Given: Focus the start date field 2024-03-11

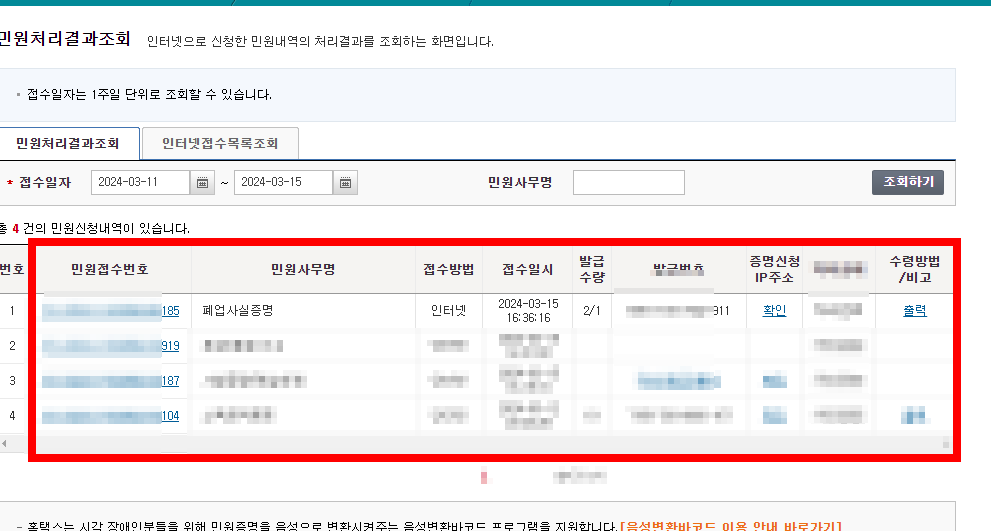Looking at the screenshot, I should coord(140,182).
